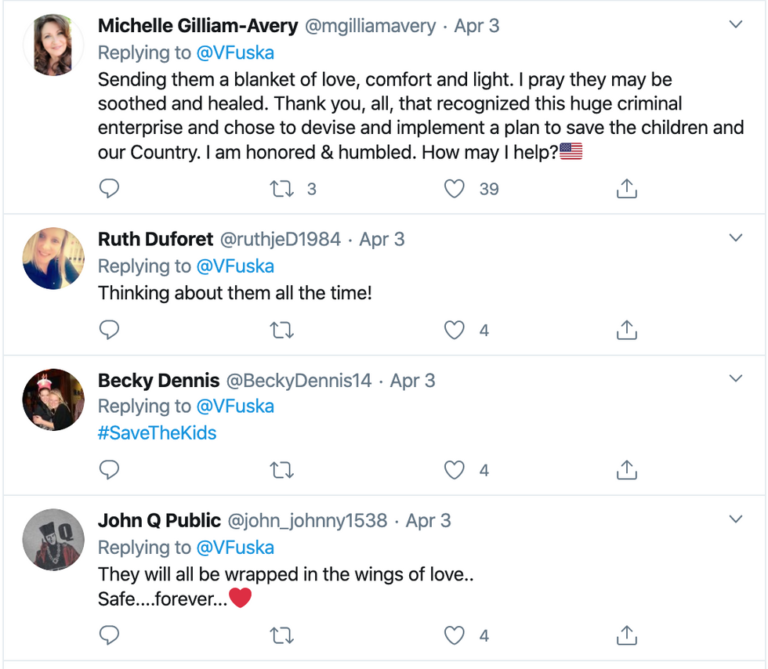Expand Becky Dennis tweet options menu
Screen dimensions: 768x669
click(x=736, y=379)
